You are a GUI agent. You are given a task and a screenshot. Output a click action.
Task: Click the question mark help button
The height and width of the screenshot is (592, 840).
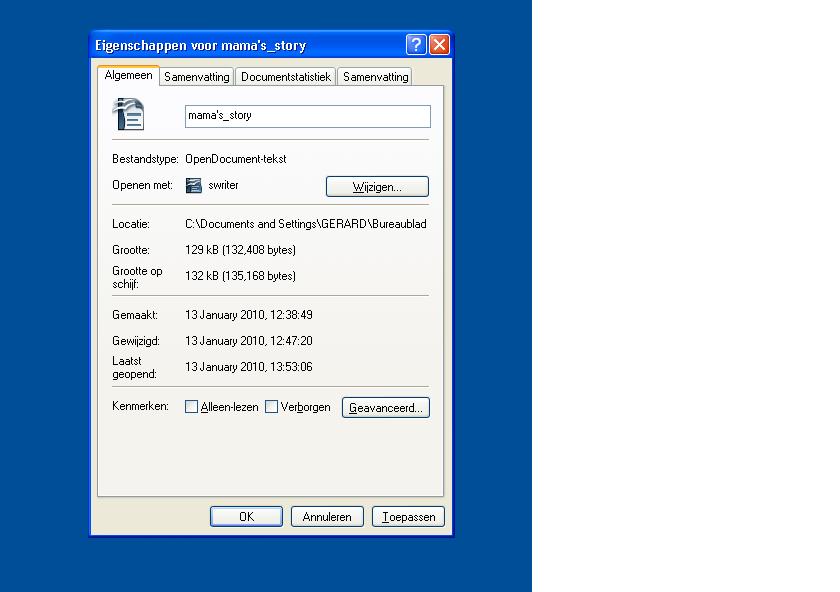click(417, 45)
